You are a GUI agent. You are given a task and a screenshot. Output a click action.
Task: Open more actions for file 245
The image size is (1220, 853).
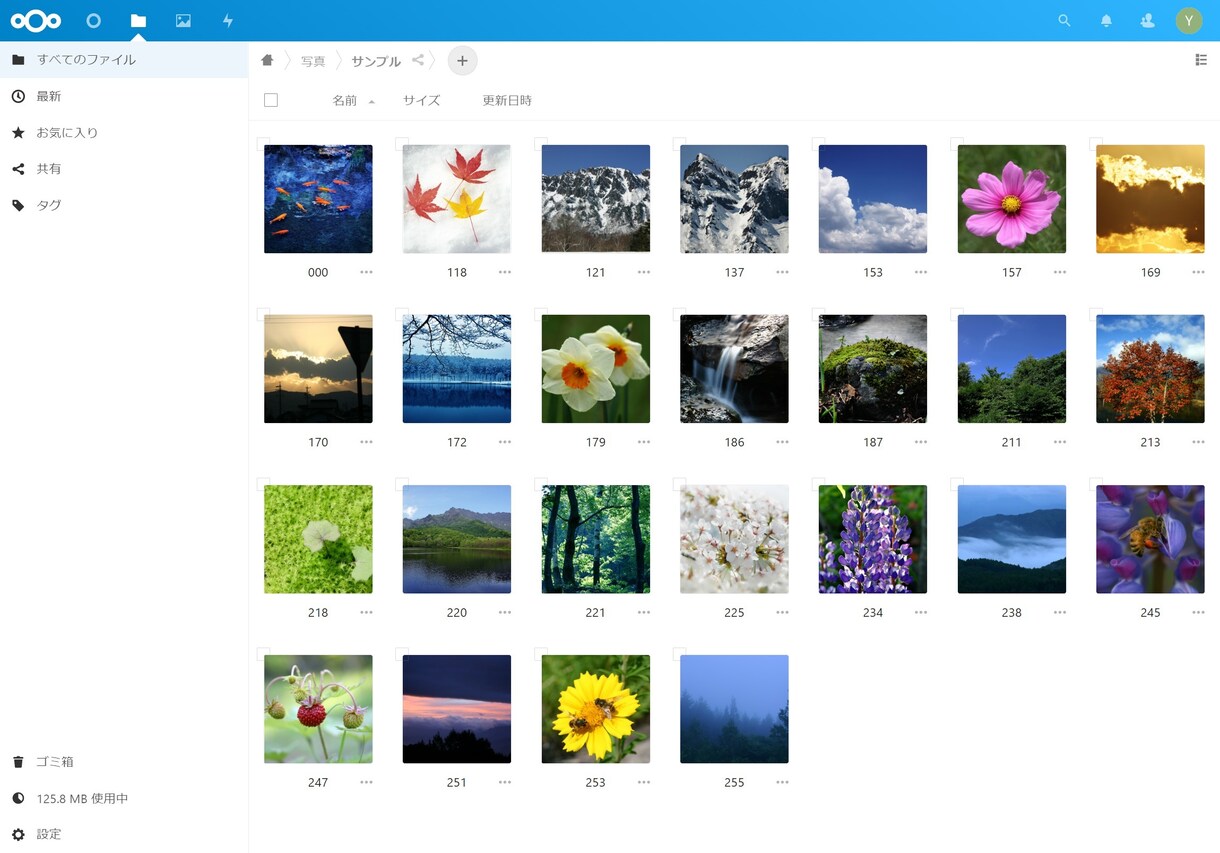[x=1198, y=612]
